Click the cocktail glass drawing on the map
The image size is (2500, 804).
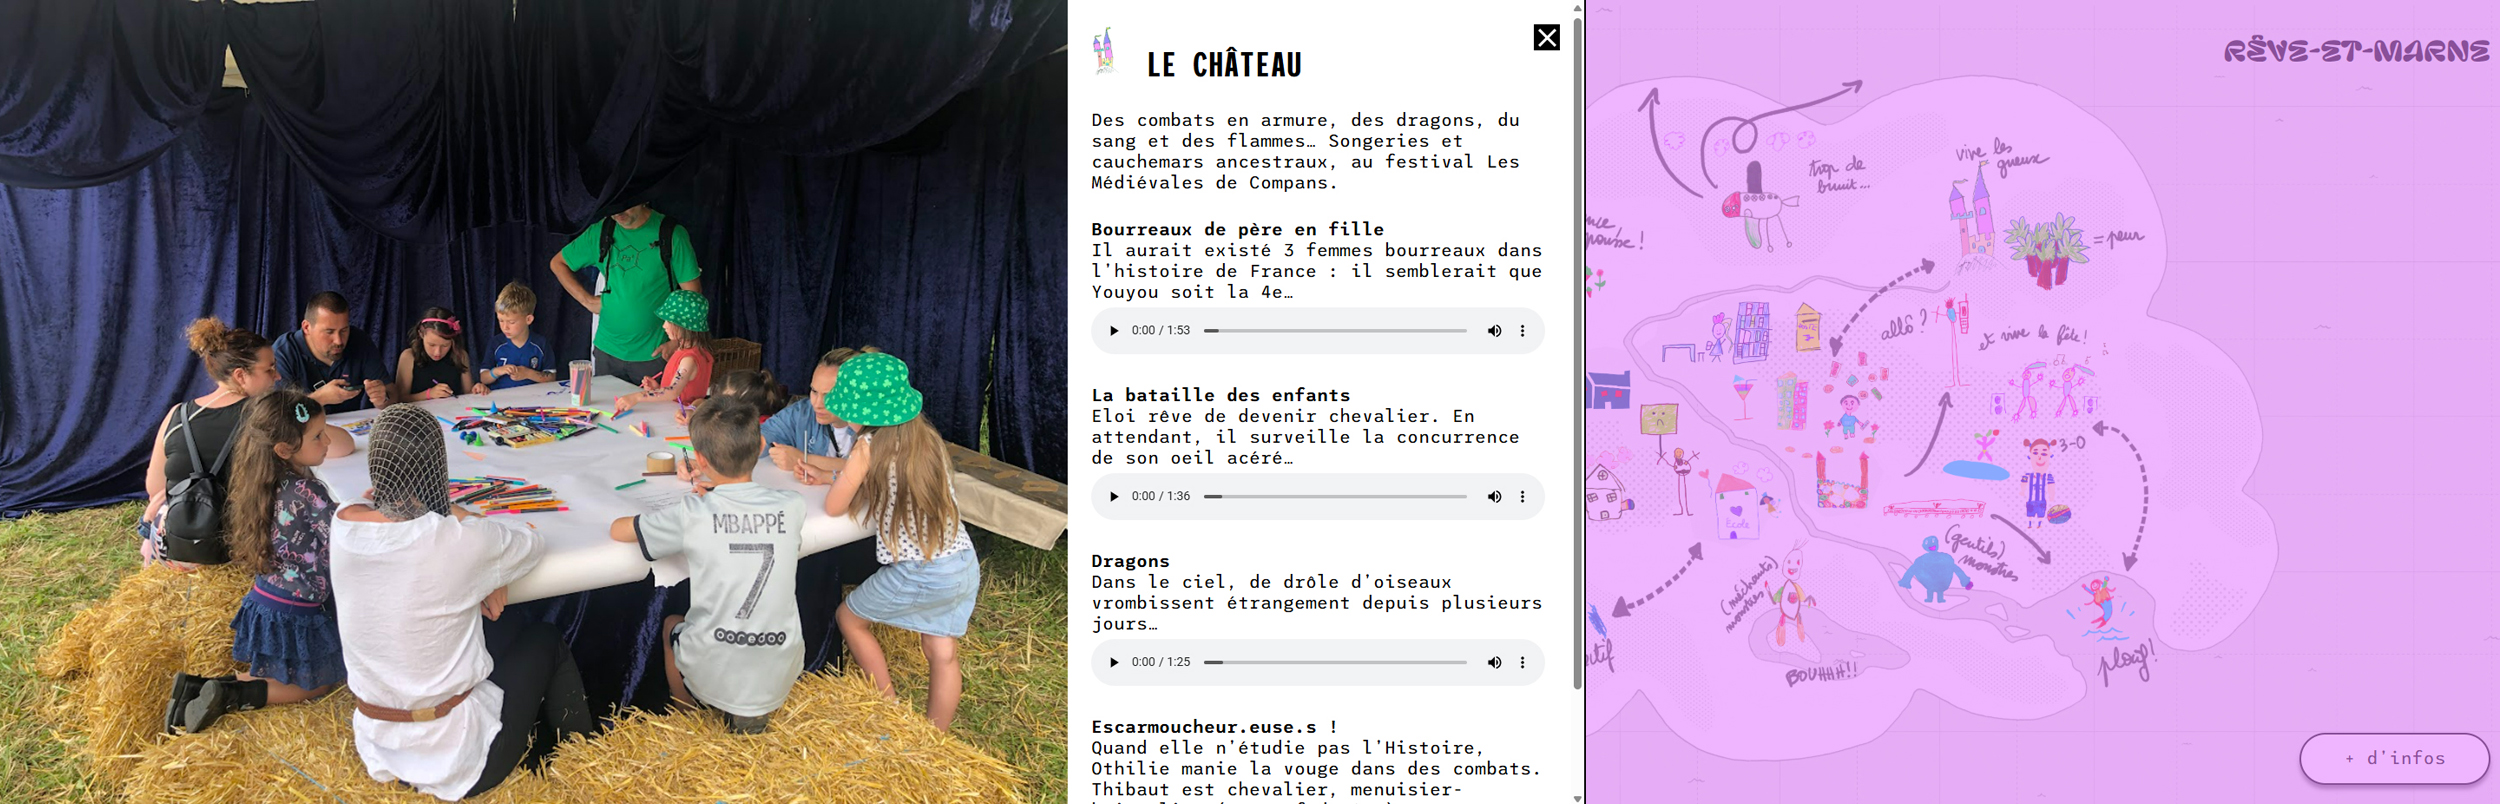1743,397
